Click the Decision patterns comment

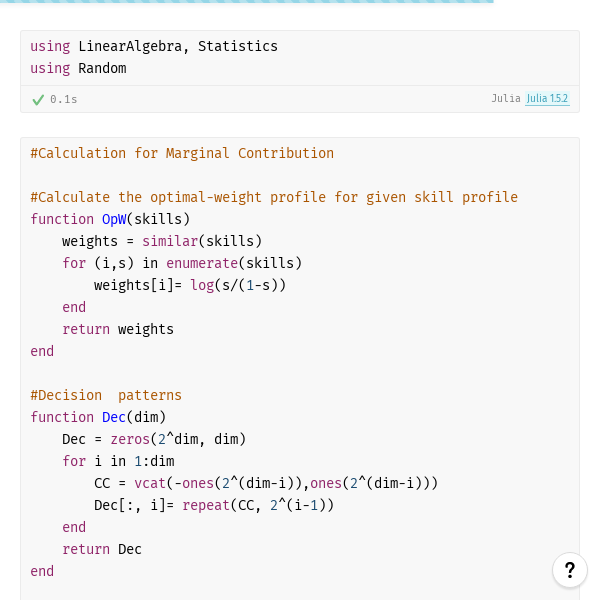[x=106, y=395]
